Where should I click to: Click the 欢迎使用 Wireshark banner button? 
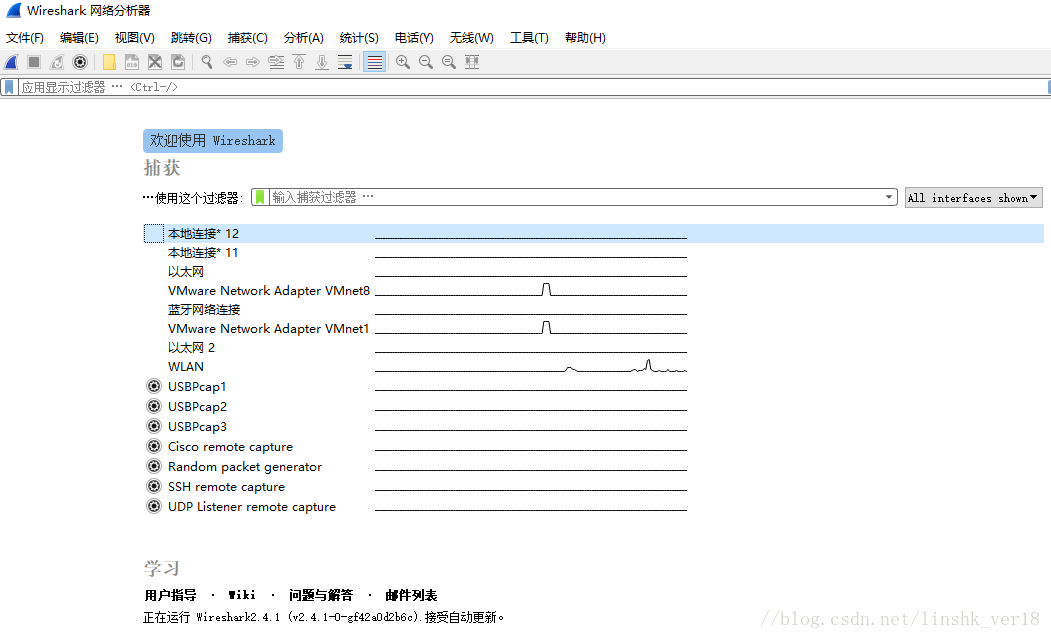(x=212, y=141)
